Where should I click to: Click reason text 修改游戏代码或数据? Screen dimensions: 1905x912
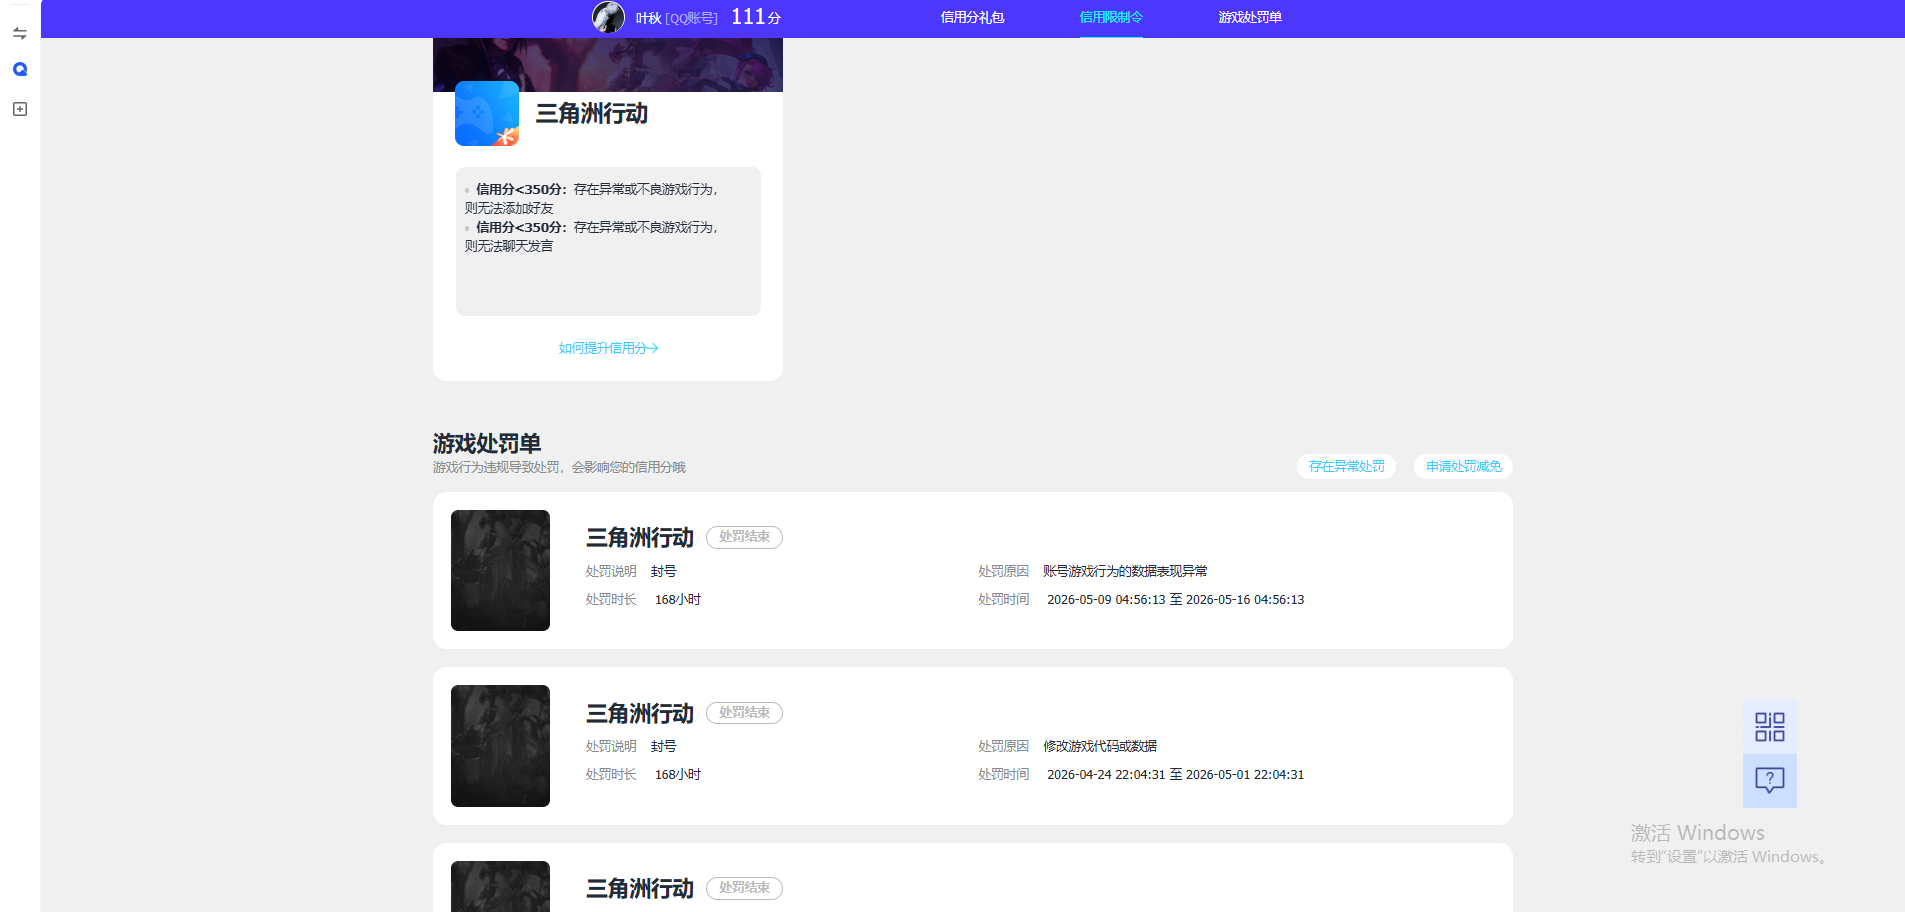click(1100, 746)
